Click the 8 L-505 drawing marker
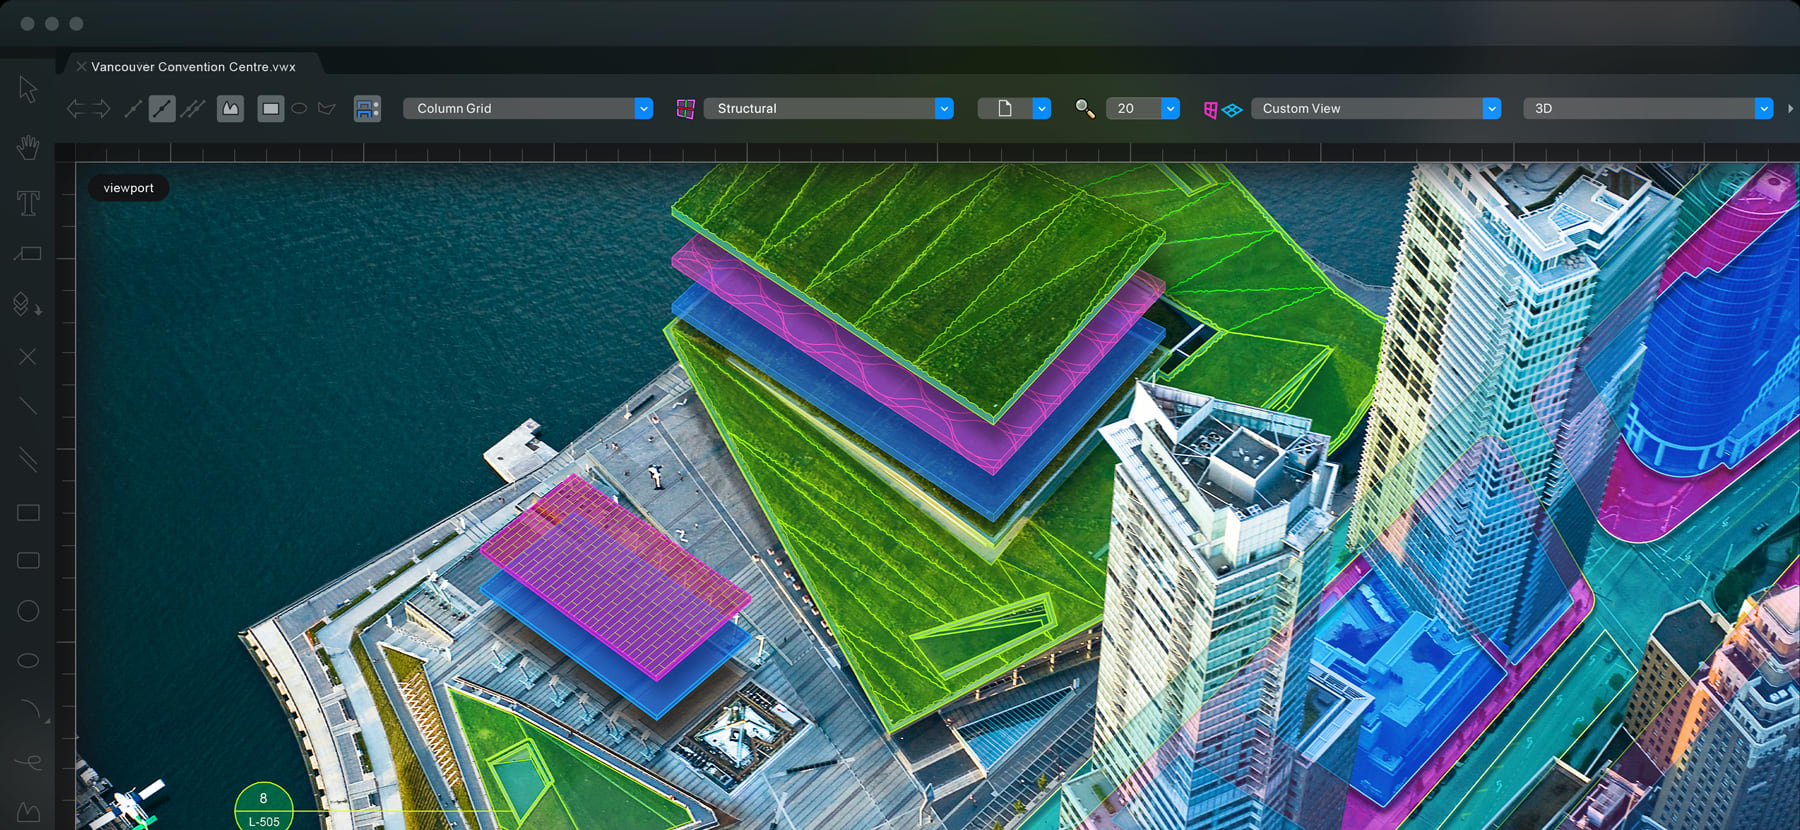The height and width of the screenshot is (830, 1800). coord(264,808)
